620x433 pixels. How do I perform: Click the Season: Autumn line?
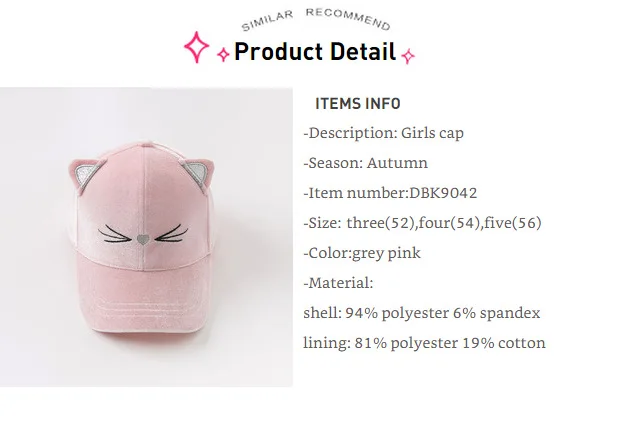pyautogui.click(x=365, y=163)
